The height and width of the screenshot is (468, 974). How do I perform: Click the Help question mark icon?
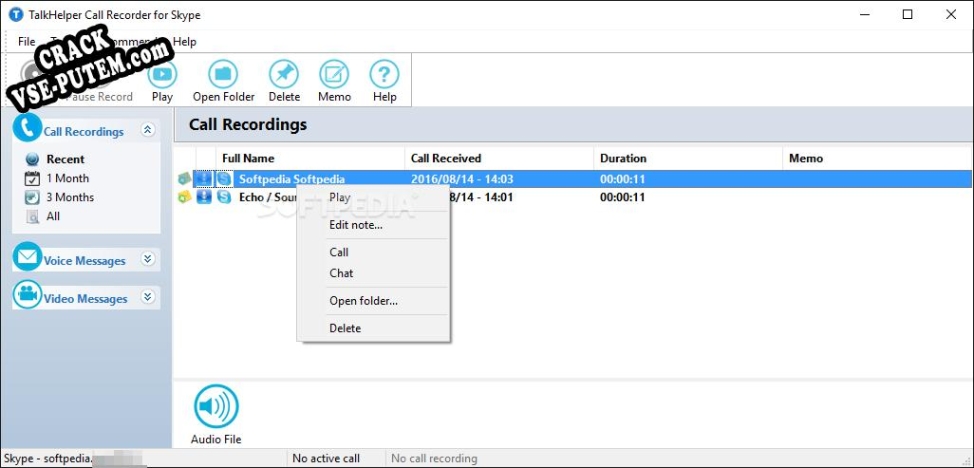click(384, 76)
